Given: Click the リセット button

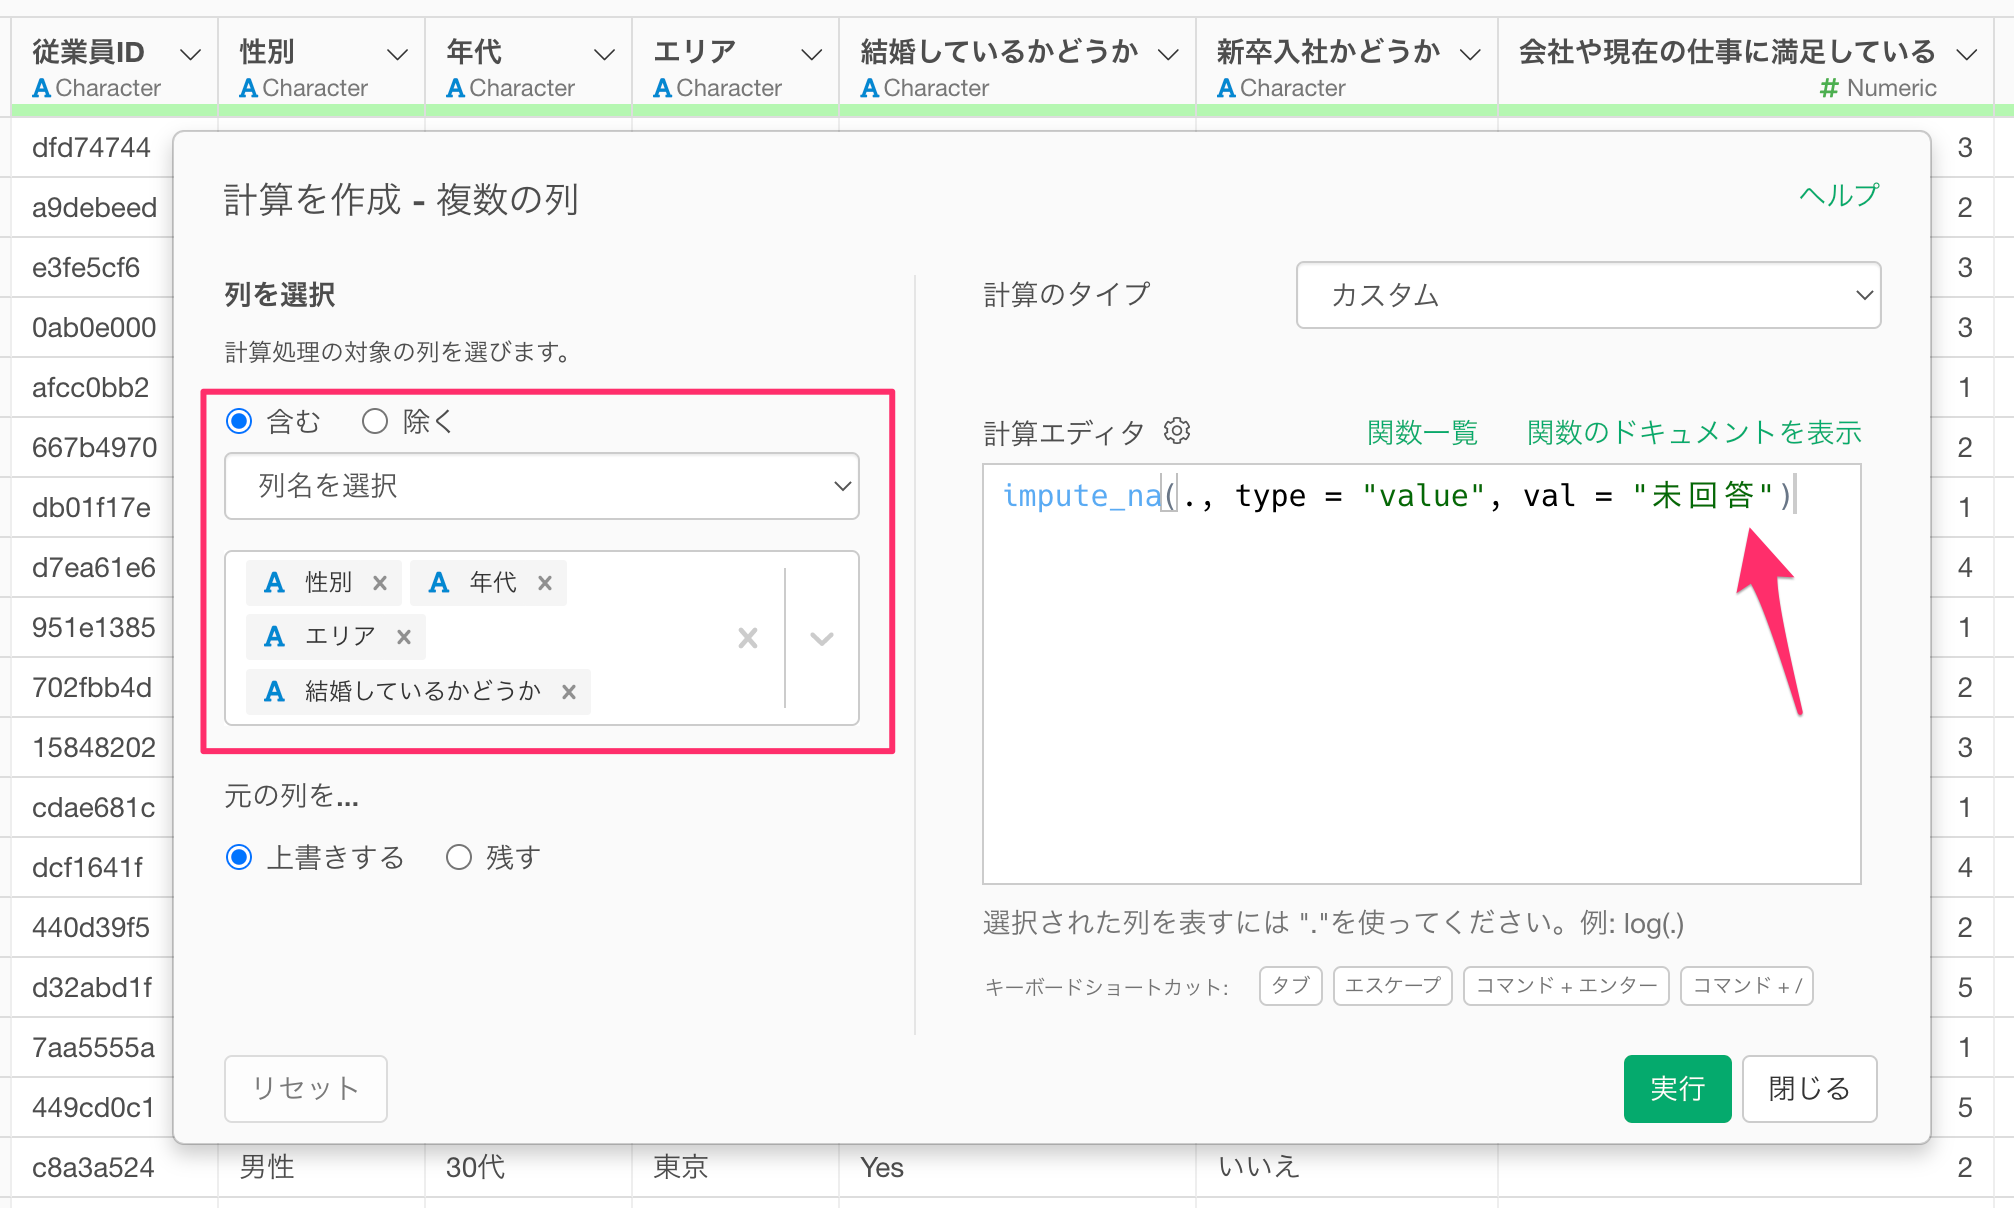Looking at the screenshot, I should (305, 1088).
